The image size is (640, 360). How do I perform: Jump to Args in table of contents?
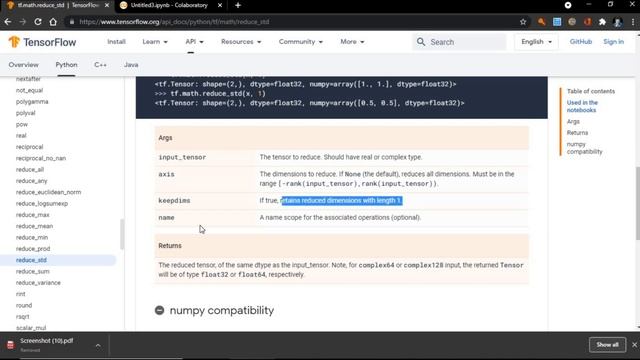click(x=573, y=122)
